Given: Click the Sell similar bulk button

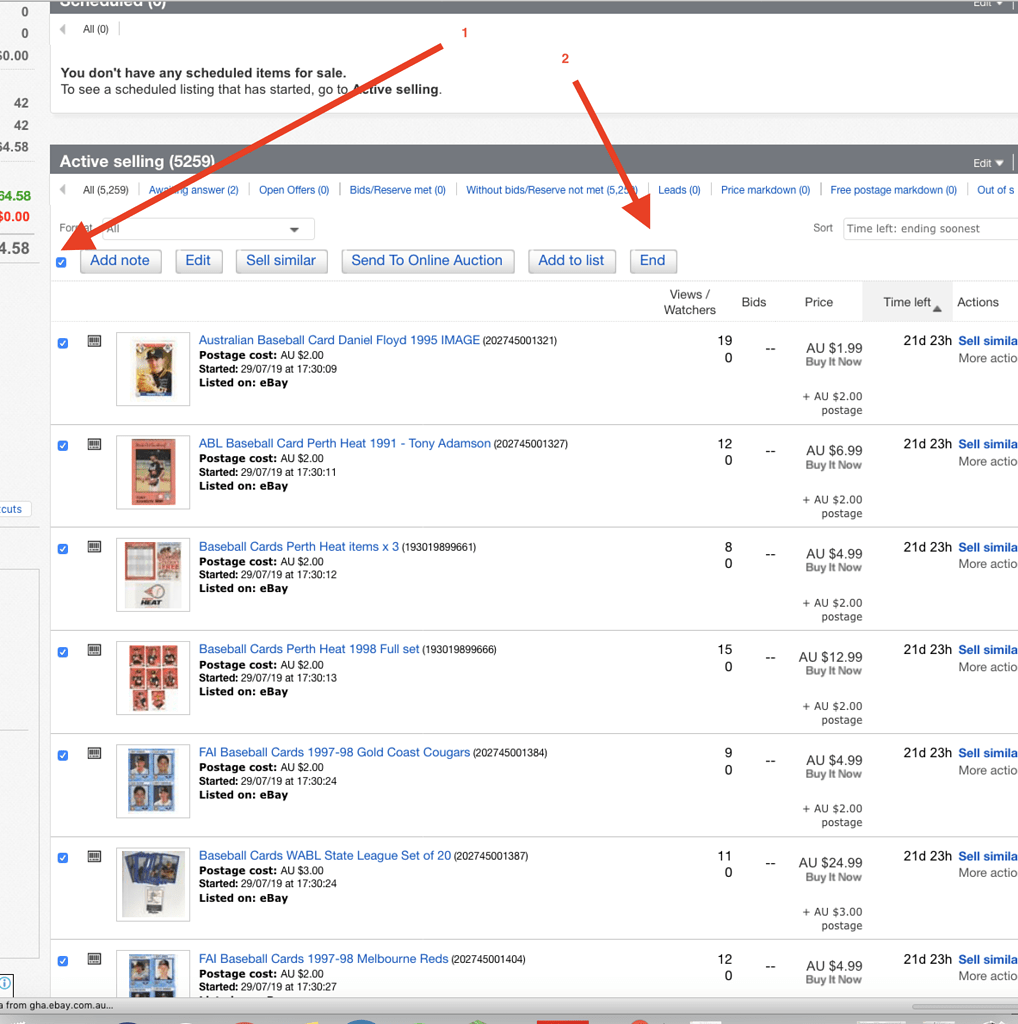Looking at the screenshot, I should coord(281,261).
